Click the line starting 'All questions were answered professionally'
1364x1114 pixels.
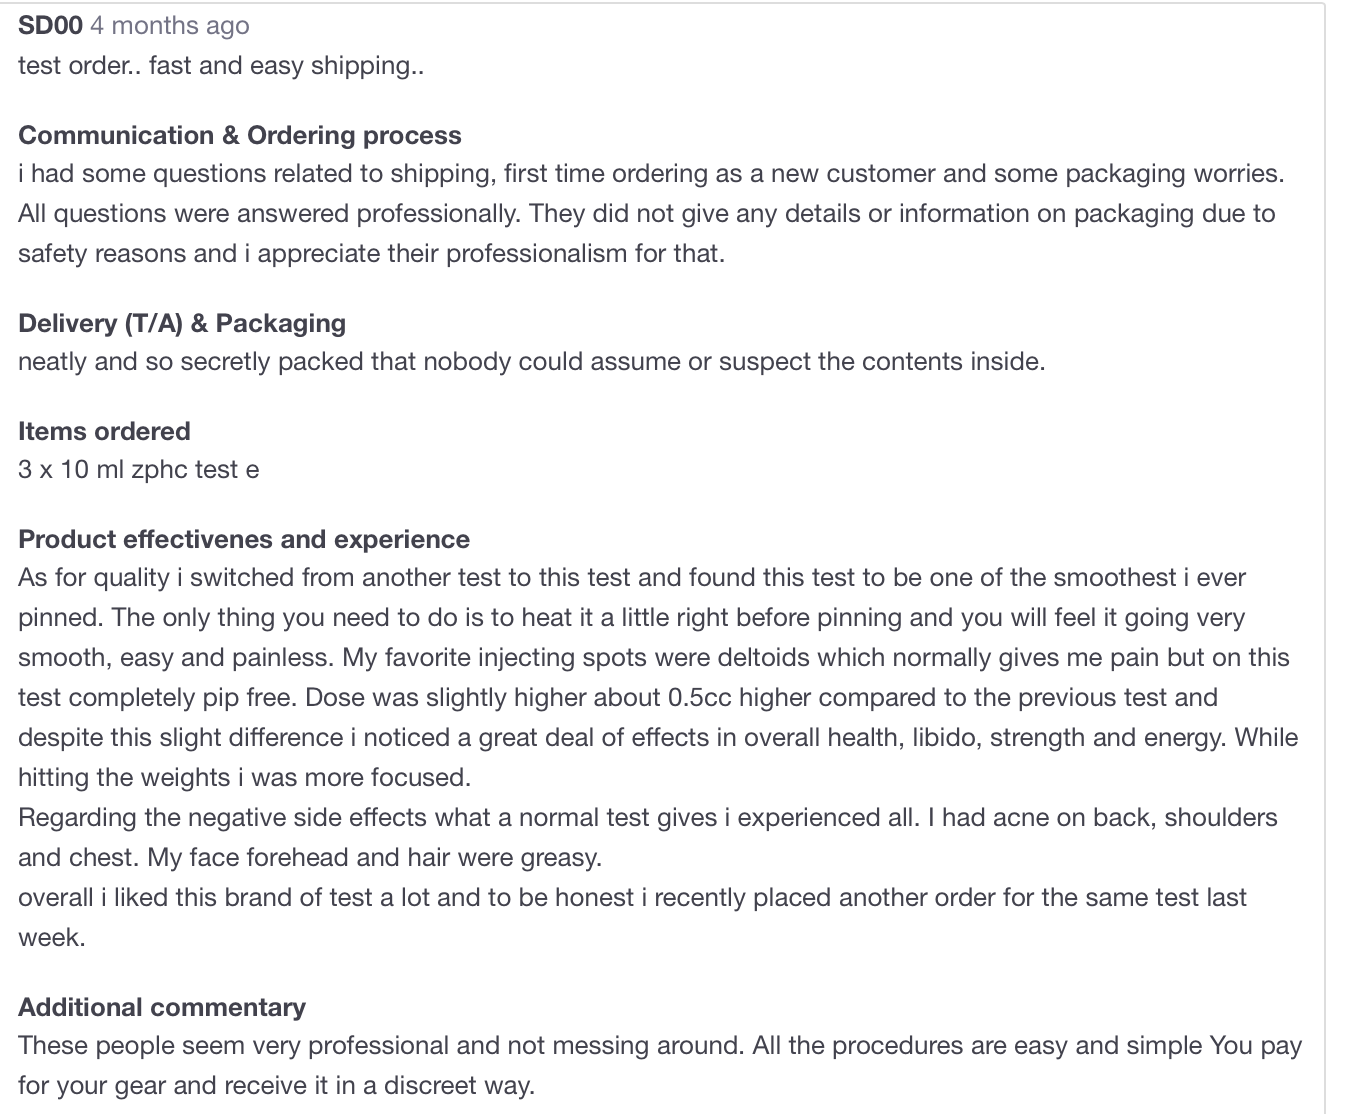[x=647, y=214]
